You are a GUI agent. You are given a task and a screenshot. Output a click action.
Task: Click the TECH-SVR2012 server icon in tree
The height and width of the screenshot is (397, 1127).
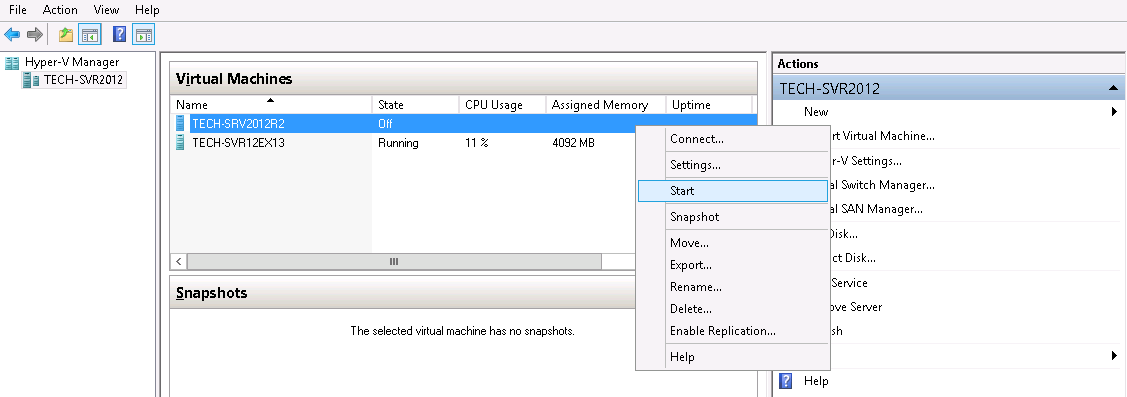tap(31, 80)
